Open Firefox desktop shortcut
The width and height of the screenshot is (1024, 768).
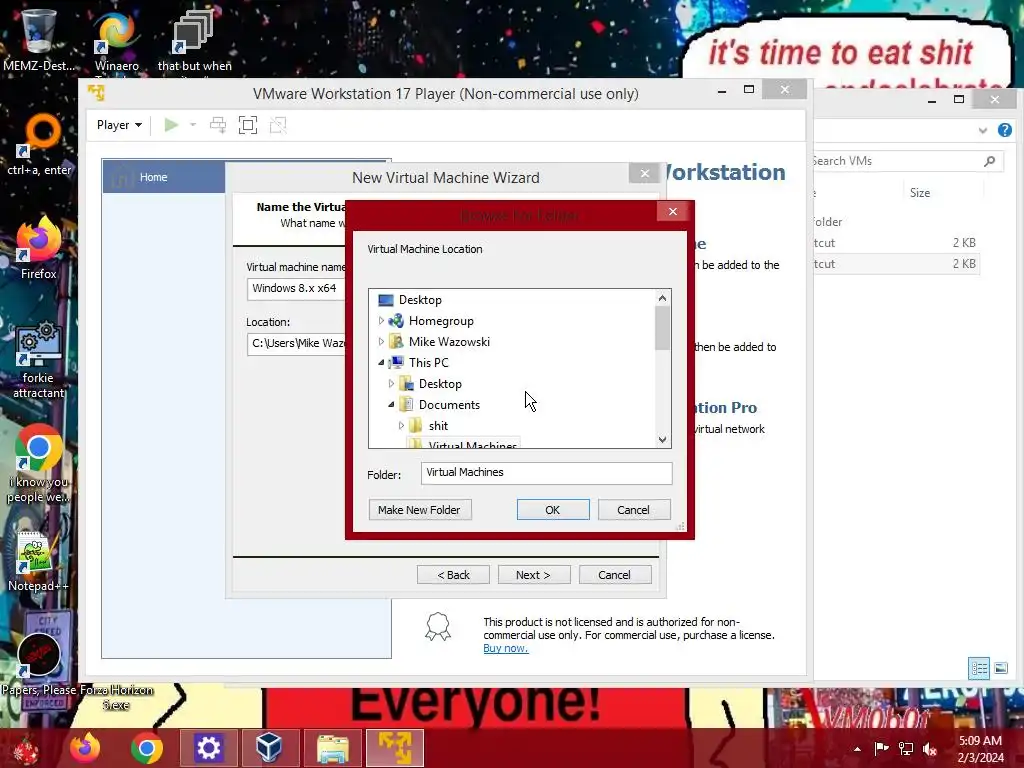[x=39, y=248]
